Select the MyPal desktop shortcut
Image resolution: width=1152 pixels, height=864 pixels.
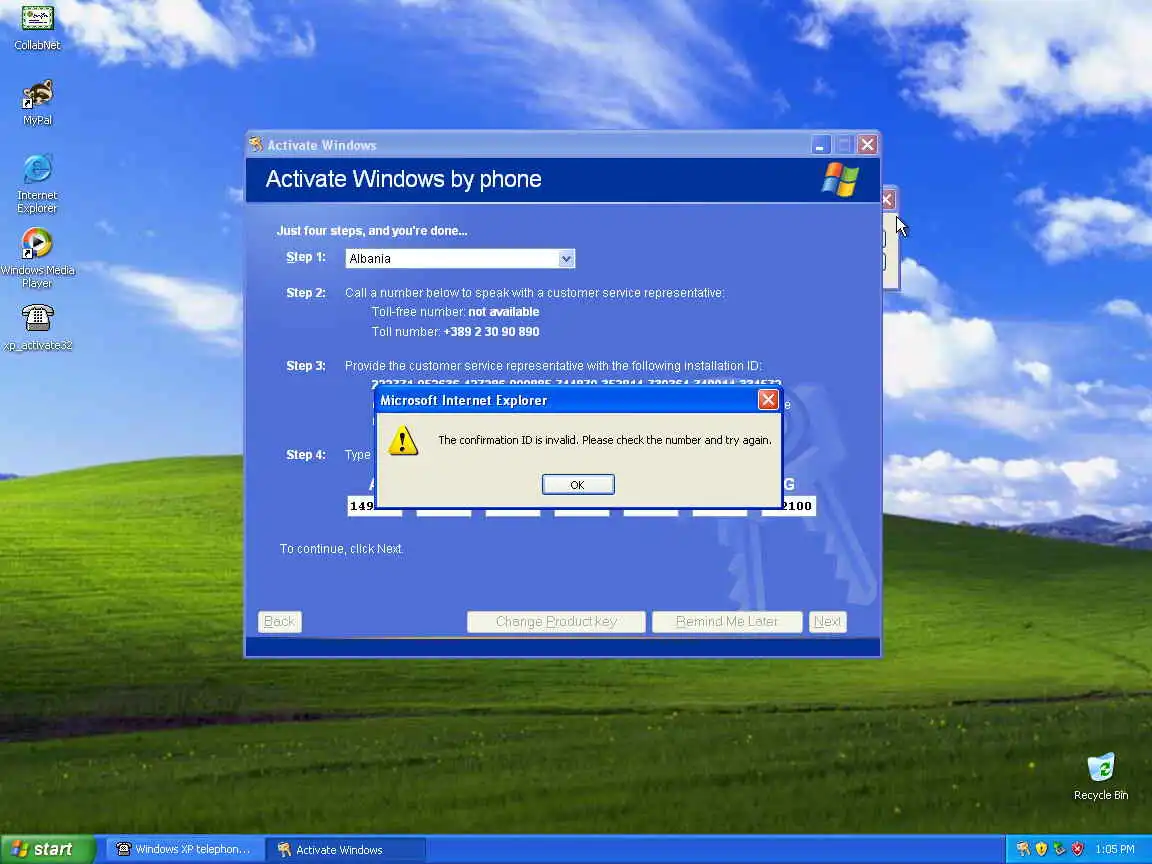(37, 103)
